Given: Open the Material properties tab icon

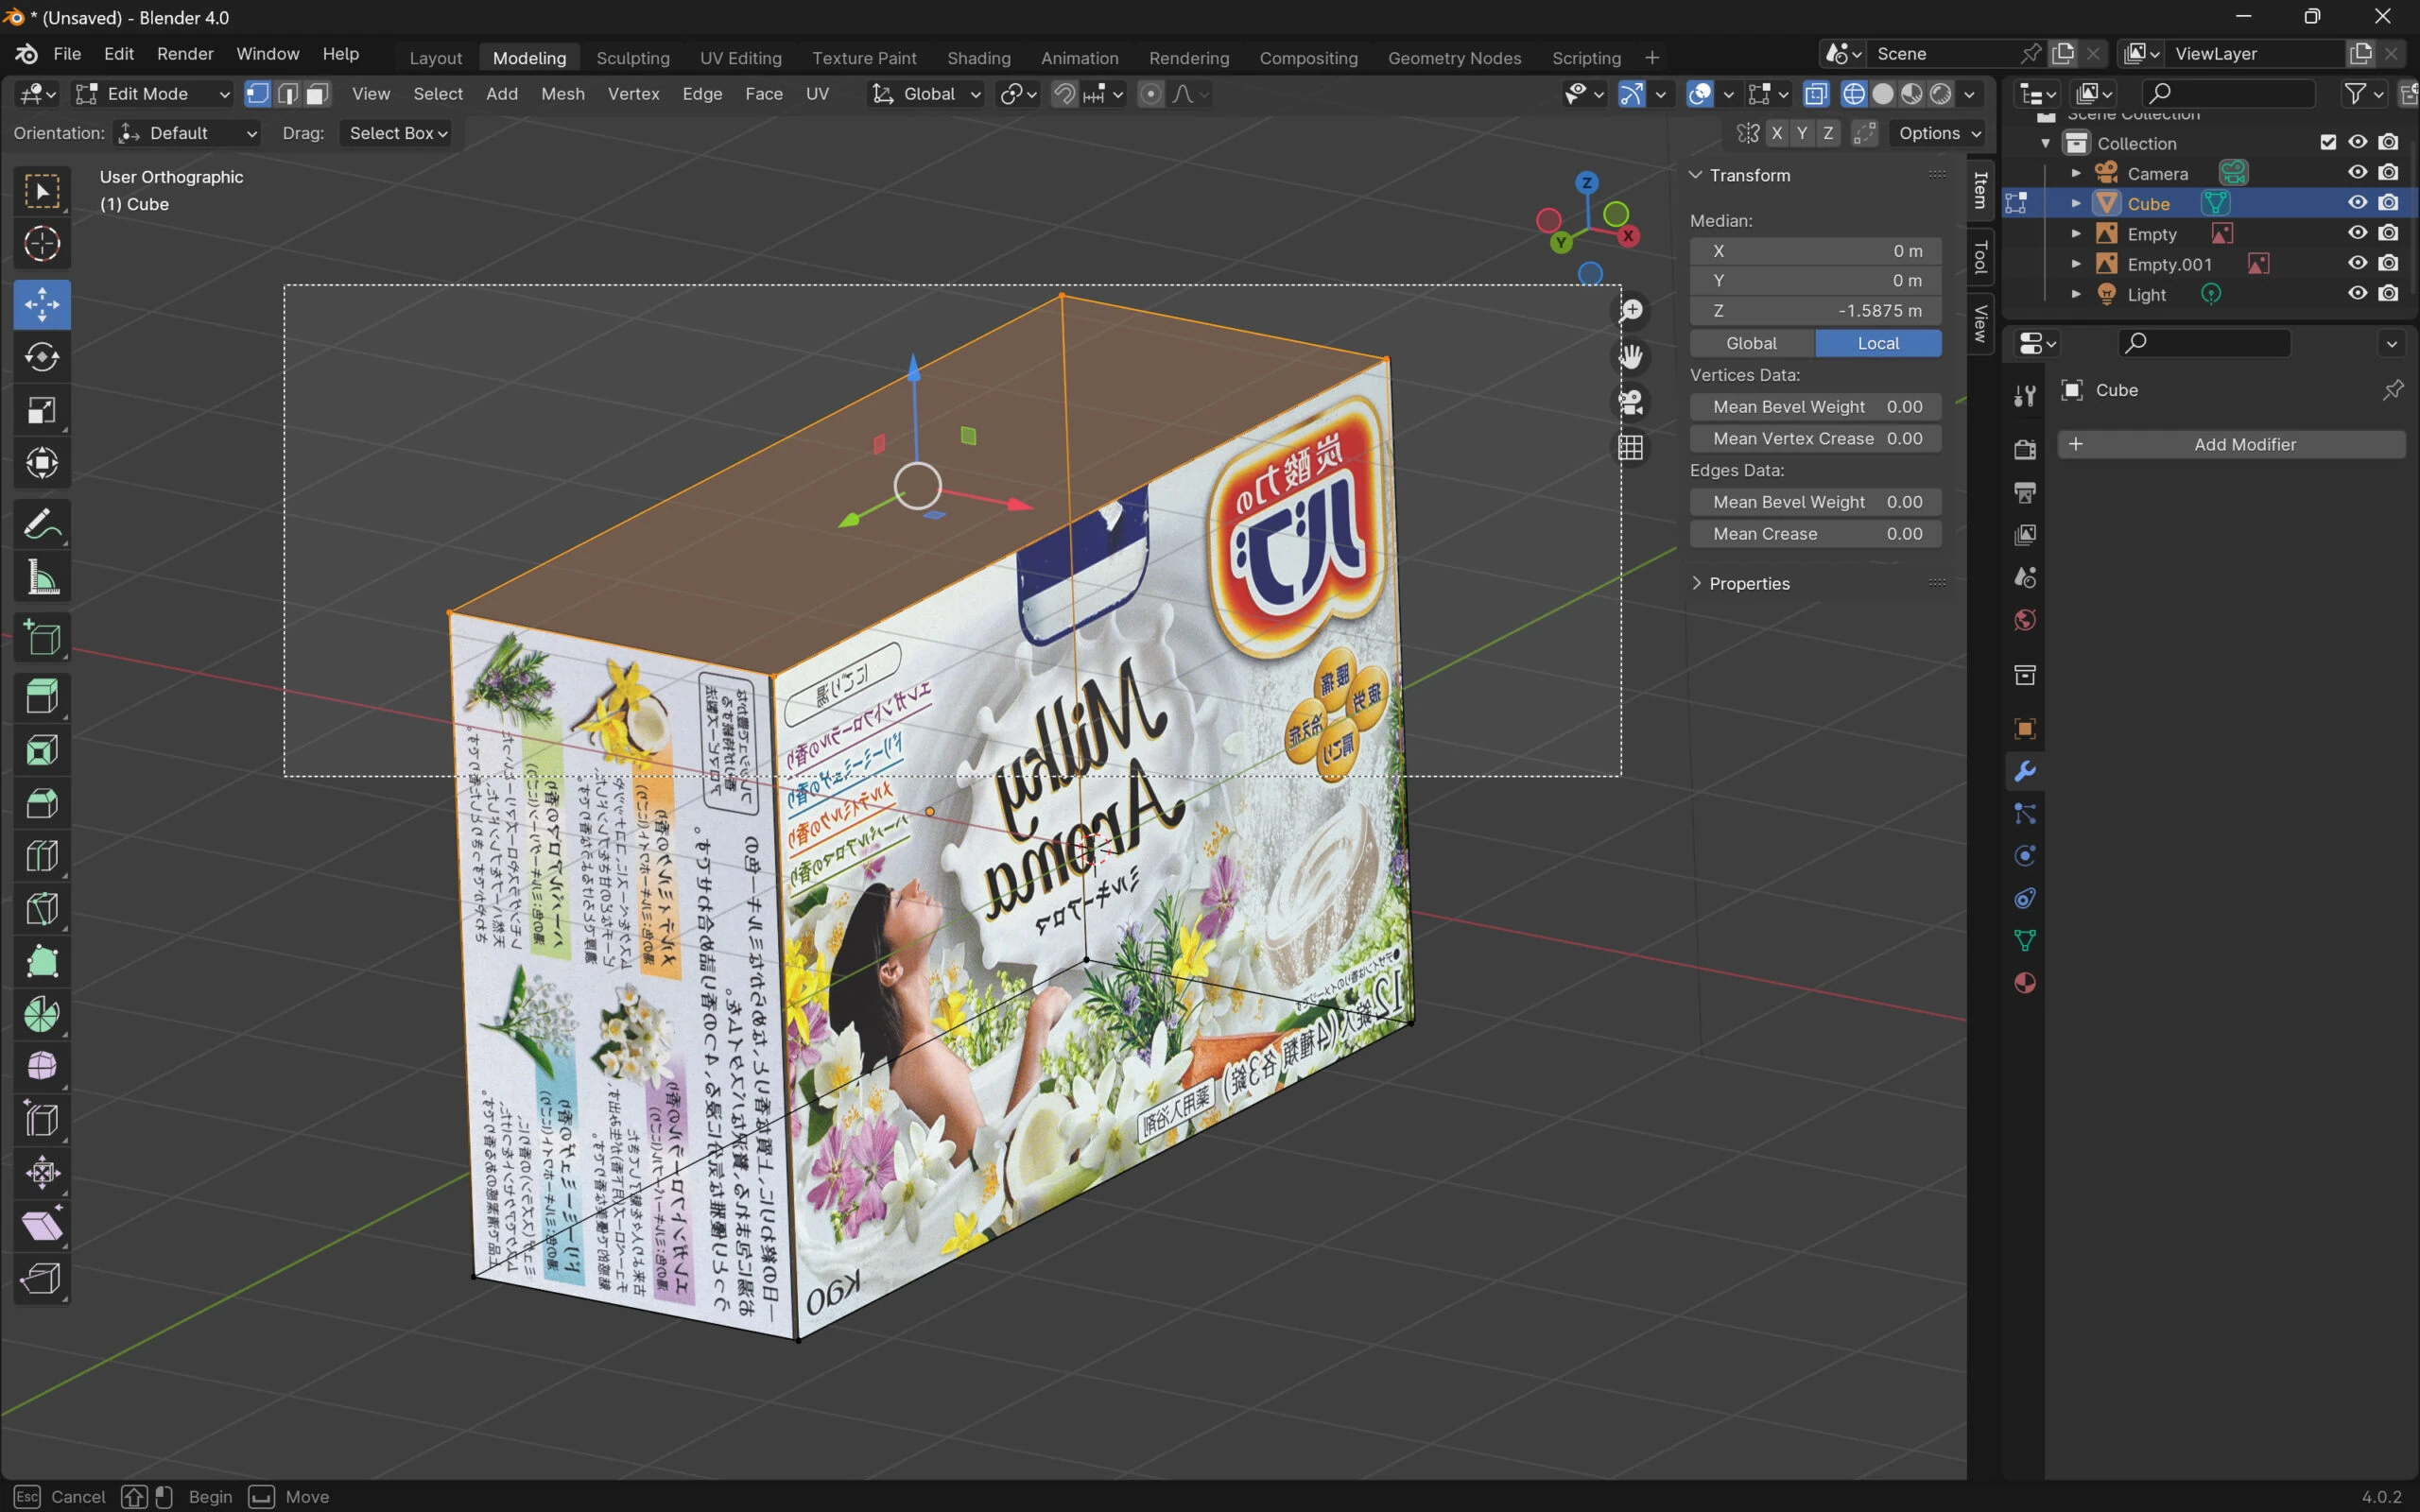Looking at the screenshot, I should (x=2025, y=983).
